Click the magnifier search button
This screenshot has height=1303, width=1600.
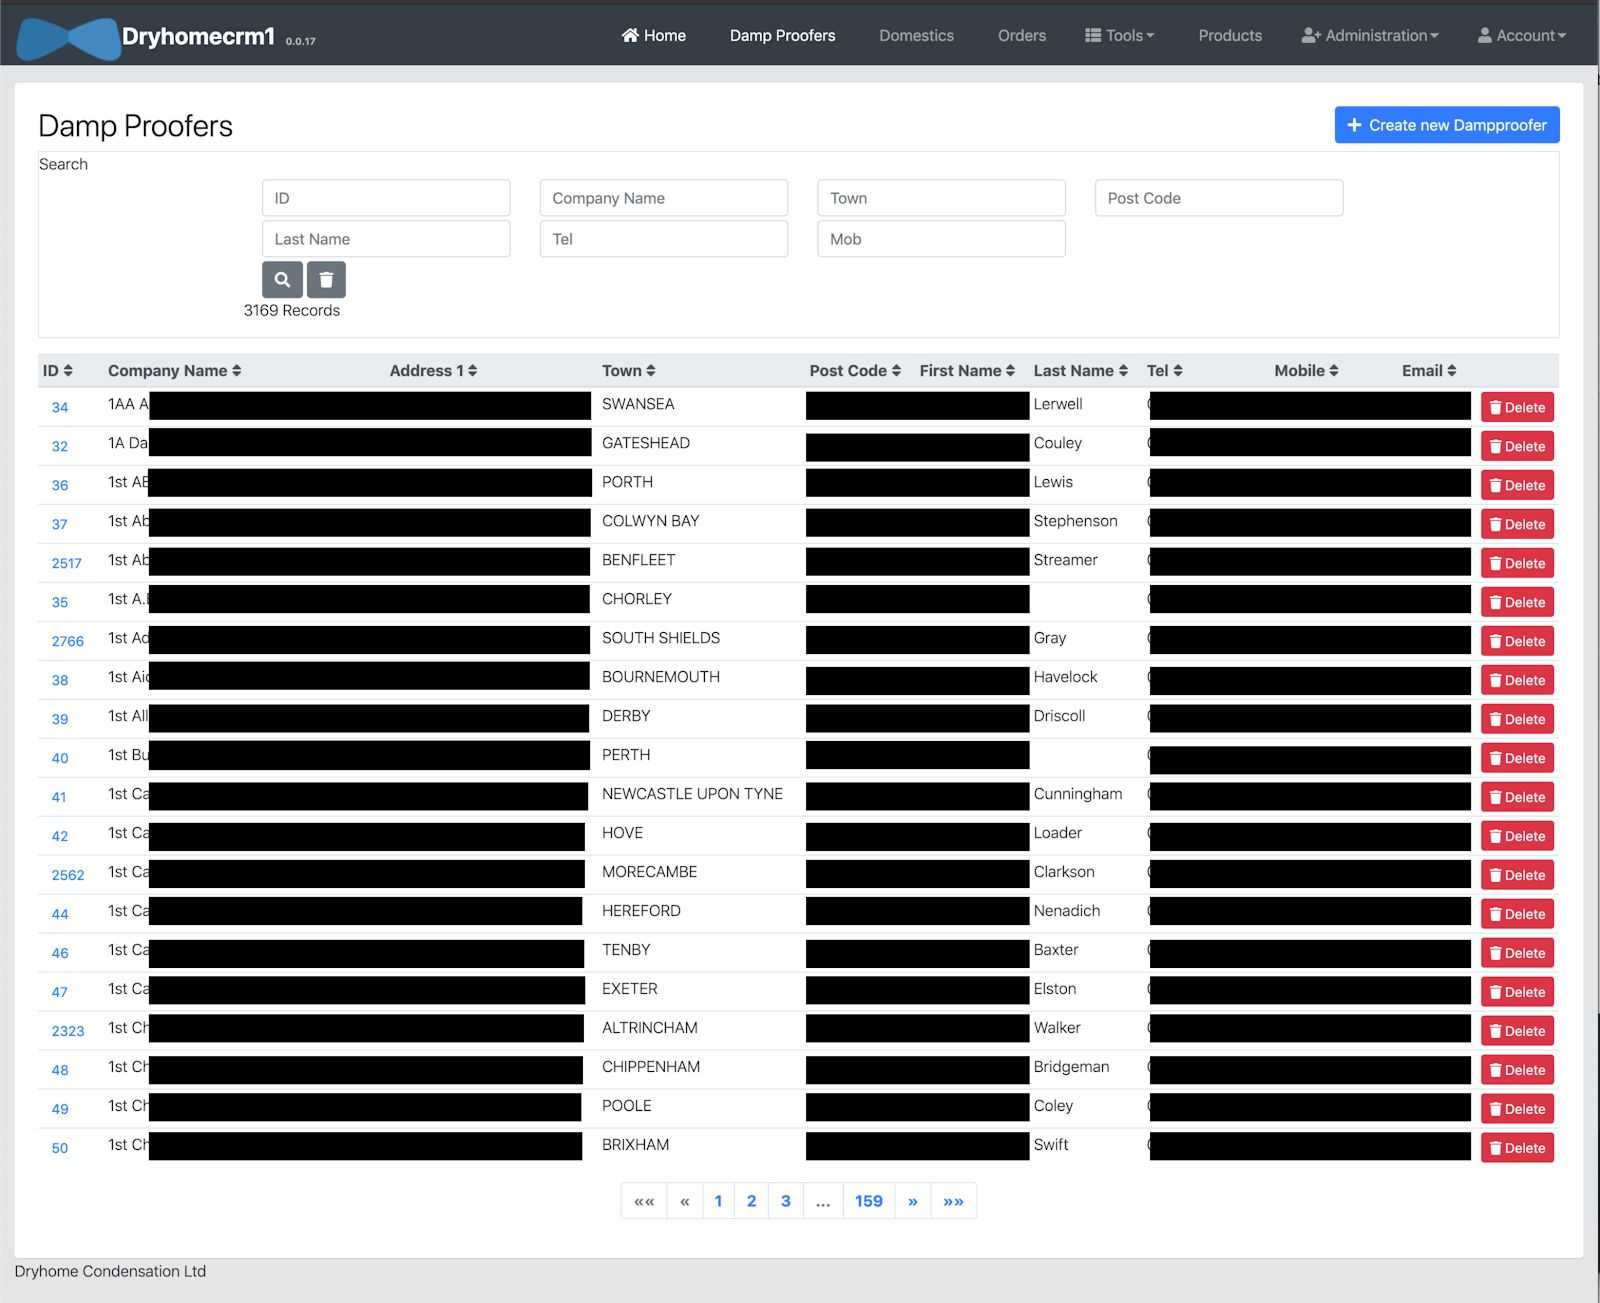click(282, 280)
